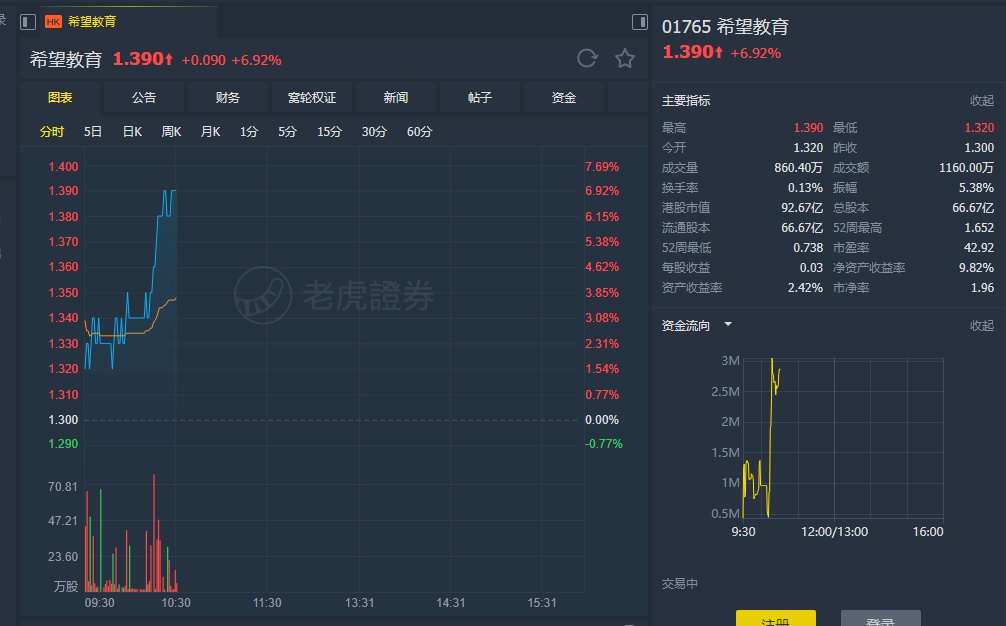Add 希望教育 to favorites star
Image resolution: width=1006 pixels, height=626 pixels.
[x=624, y=58]
